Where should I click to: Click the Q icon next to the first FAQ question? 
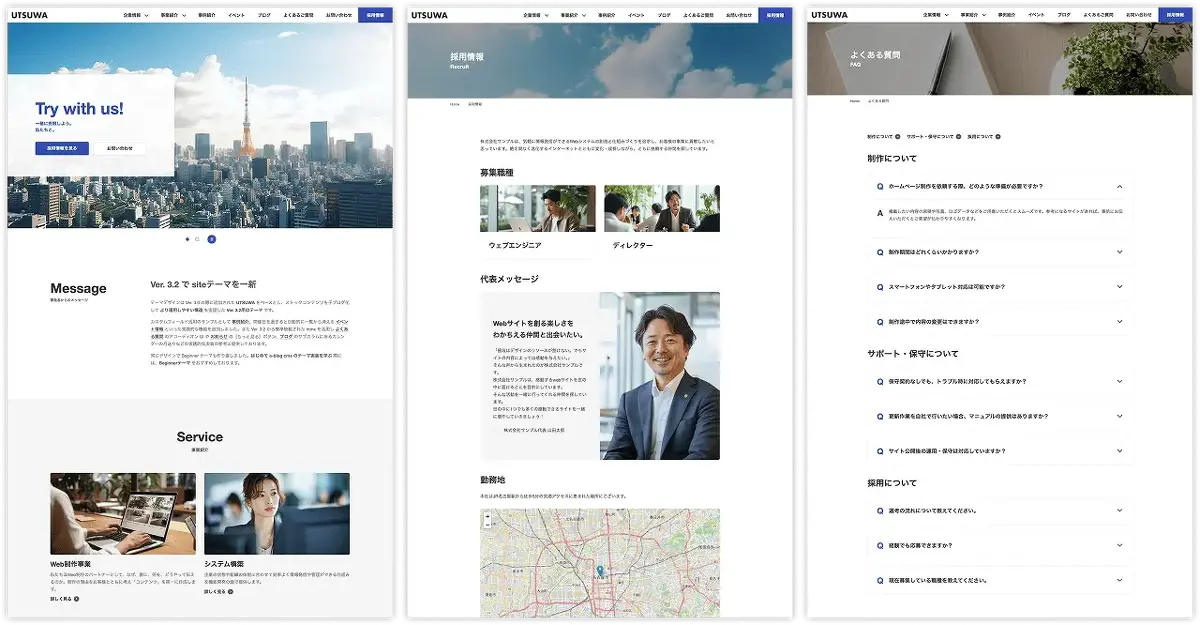point(879,185)
